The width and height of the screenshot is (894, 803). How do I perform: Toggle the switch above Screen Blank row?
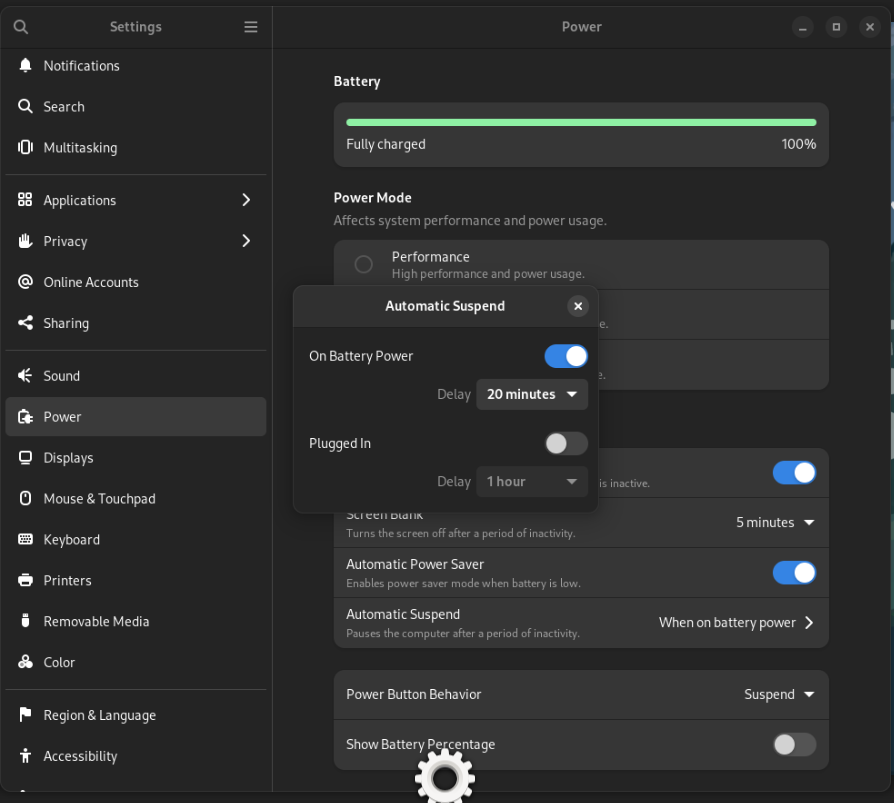(x=794, y=472)
